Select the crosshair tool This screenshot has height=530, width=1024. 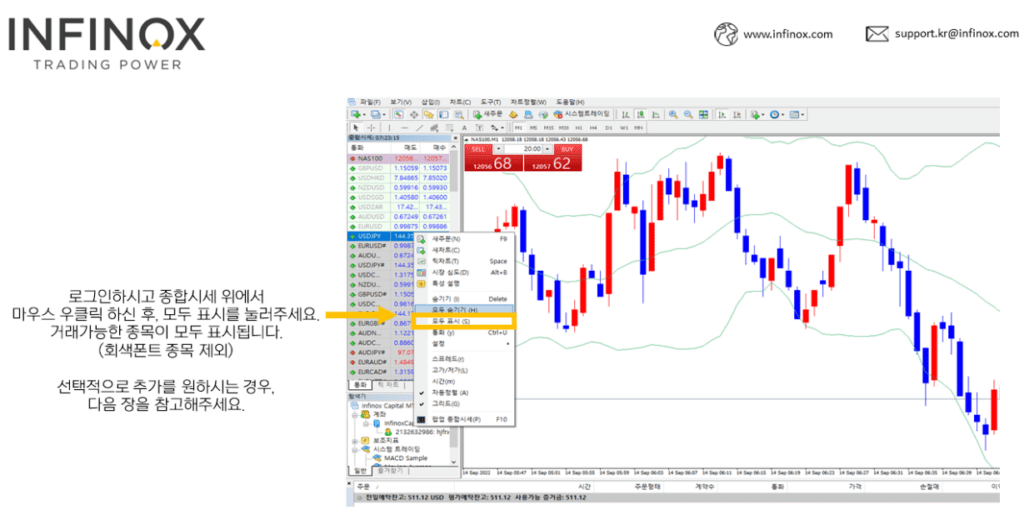[x=371, y=127]
